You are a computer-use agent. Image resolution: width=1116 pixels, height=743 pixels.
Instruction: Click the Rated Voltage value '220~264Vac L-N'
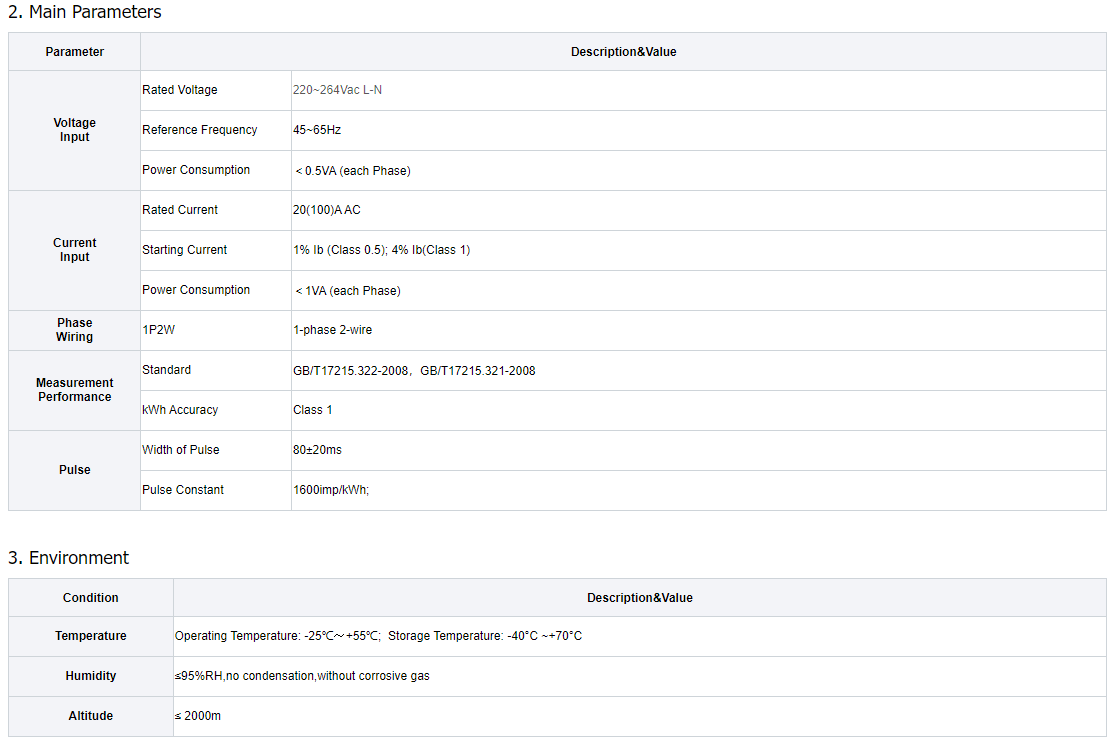(x=337, y=90)
